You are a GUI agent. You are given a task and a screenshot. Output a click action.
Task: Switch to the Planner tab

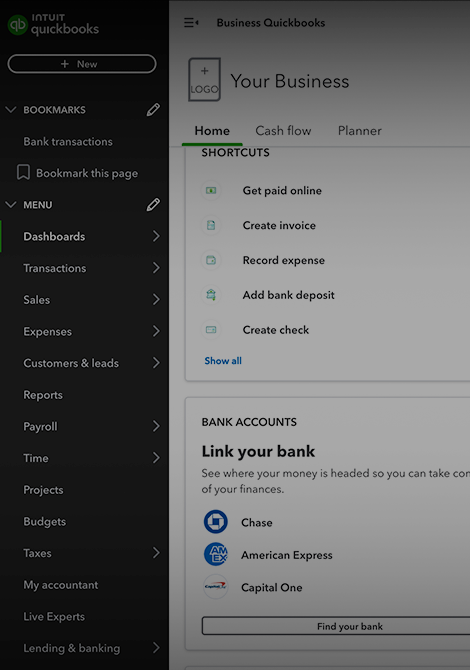pos(359,131)
